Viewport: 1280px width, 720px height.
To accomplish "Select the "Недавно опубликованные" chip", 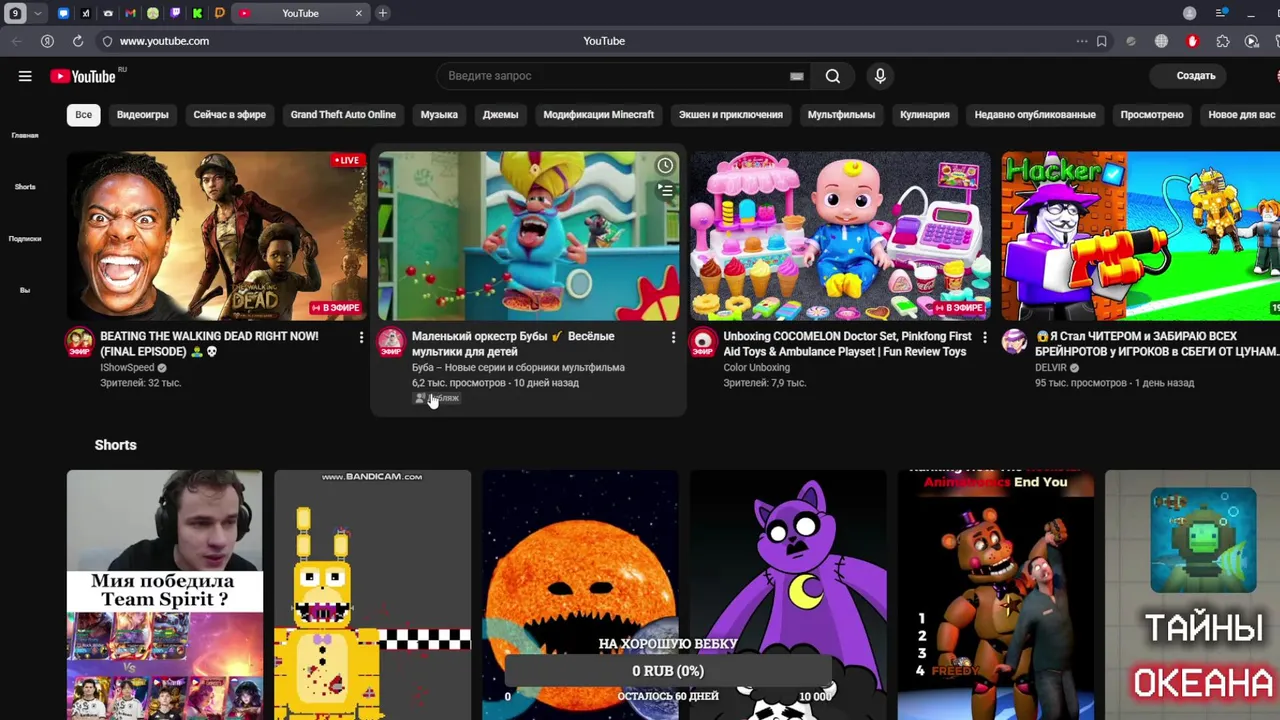I will pyautogui.click(x=1035, y=114).
